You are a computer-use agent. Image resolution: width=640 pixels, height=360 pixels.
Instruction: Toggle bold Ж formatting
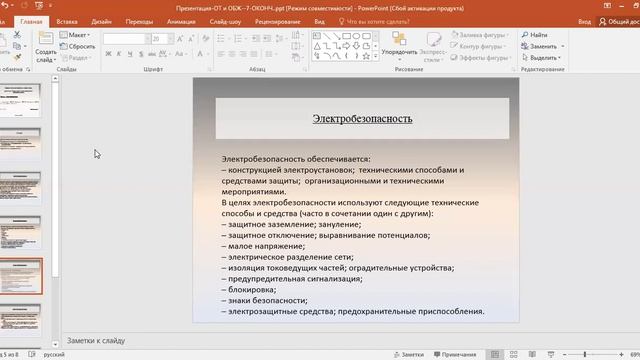108,54
